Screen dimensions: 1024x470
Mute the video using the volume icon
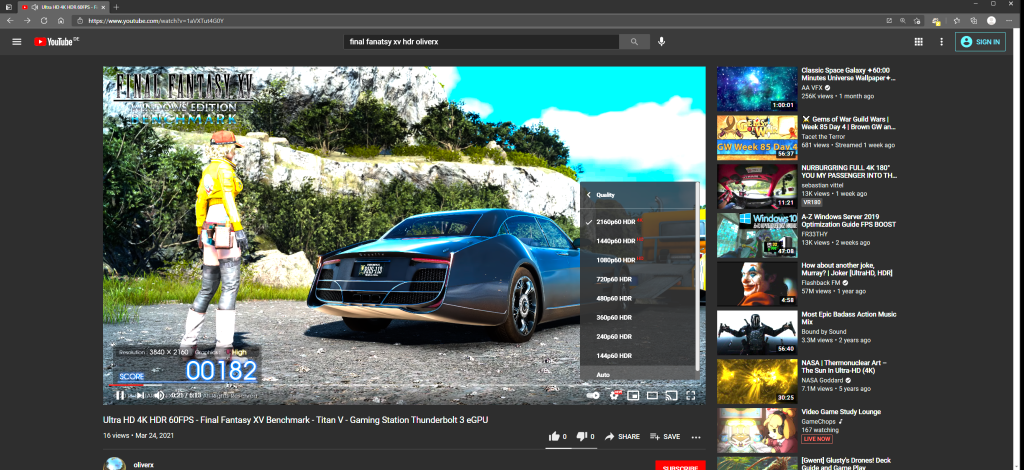click(159, 396)
